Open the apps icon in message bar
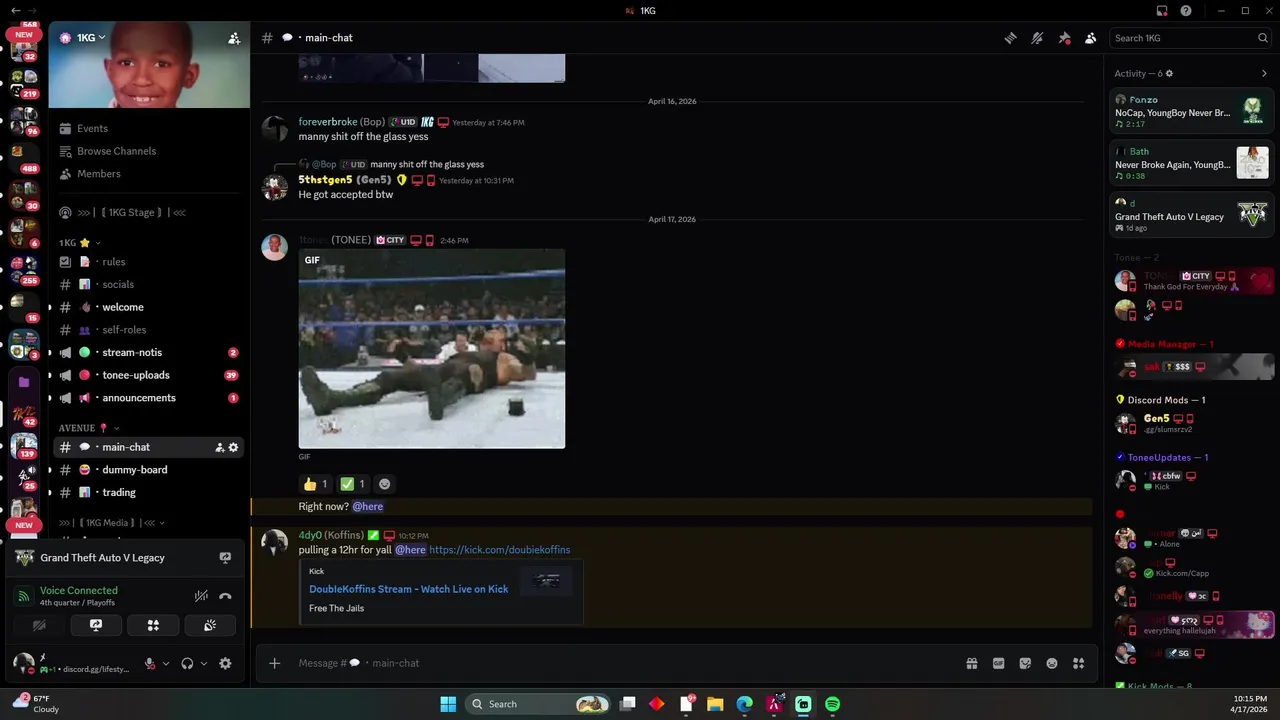Viewport: 1280px width, 720px height. [x=1078, y=663]
